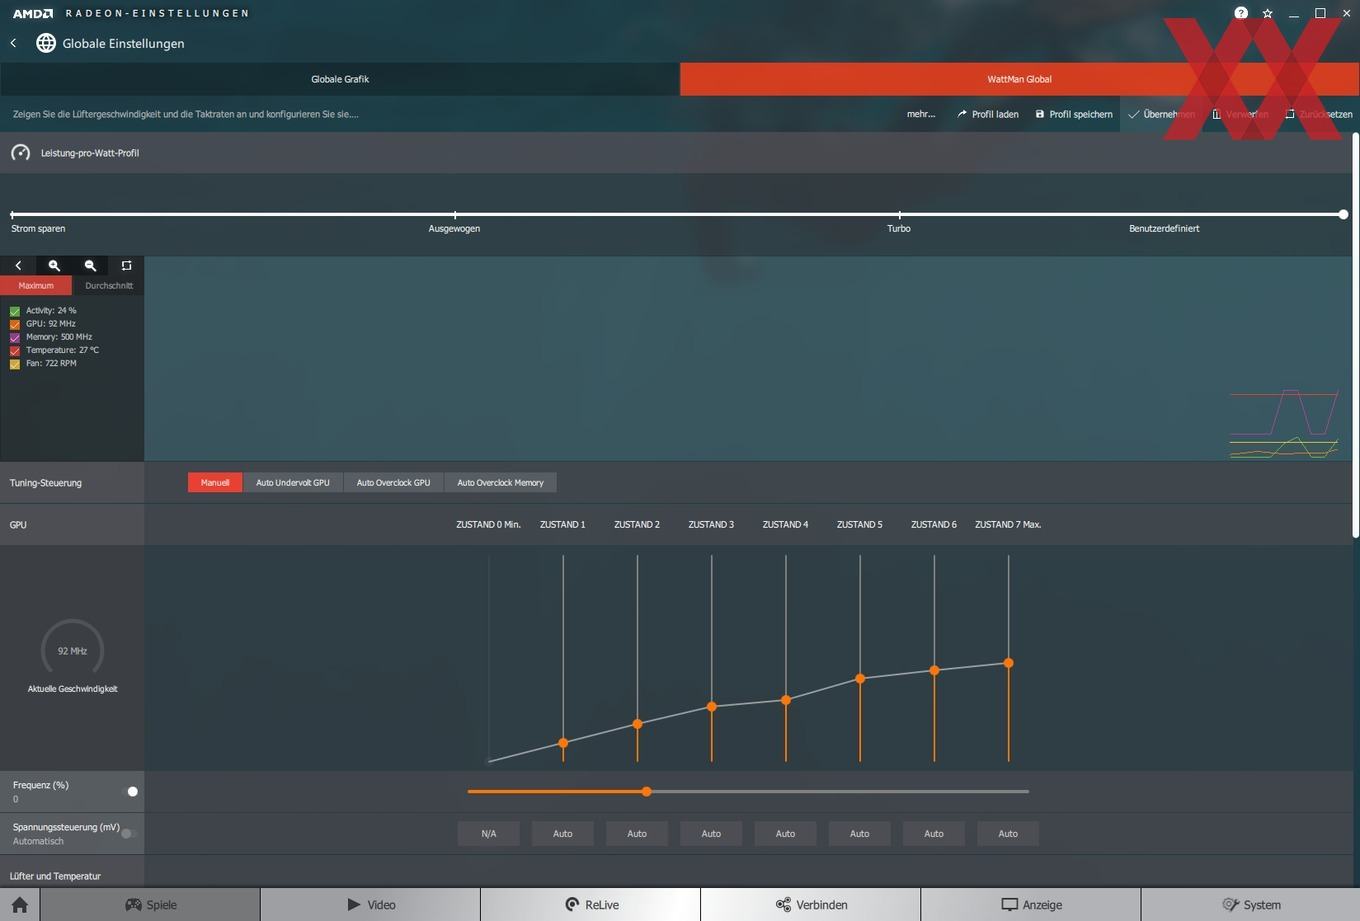Click the ZUSTAND 3 clock point
Image resolution: width=1360 pixels, height=921 pixels.
[x=712, y=706]
